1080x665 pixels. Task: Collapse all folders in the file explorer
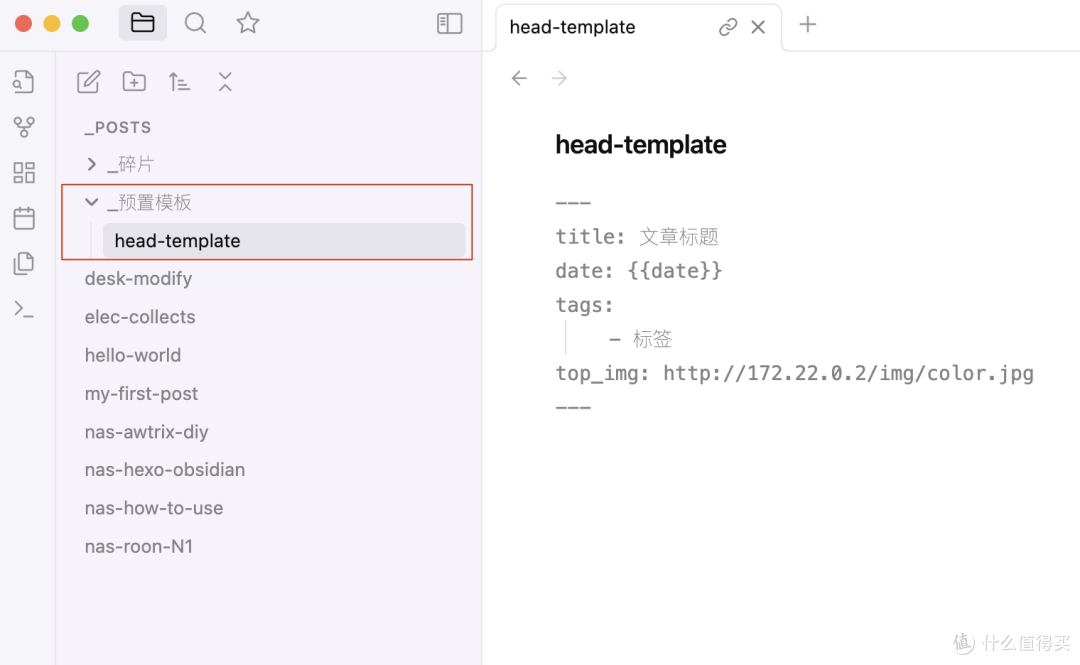[x=224, y=81]
